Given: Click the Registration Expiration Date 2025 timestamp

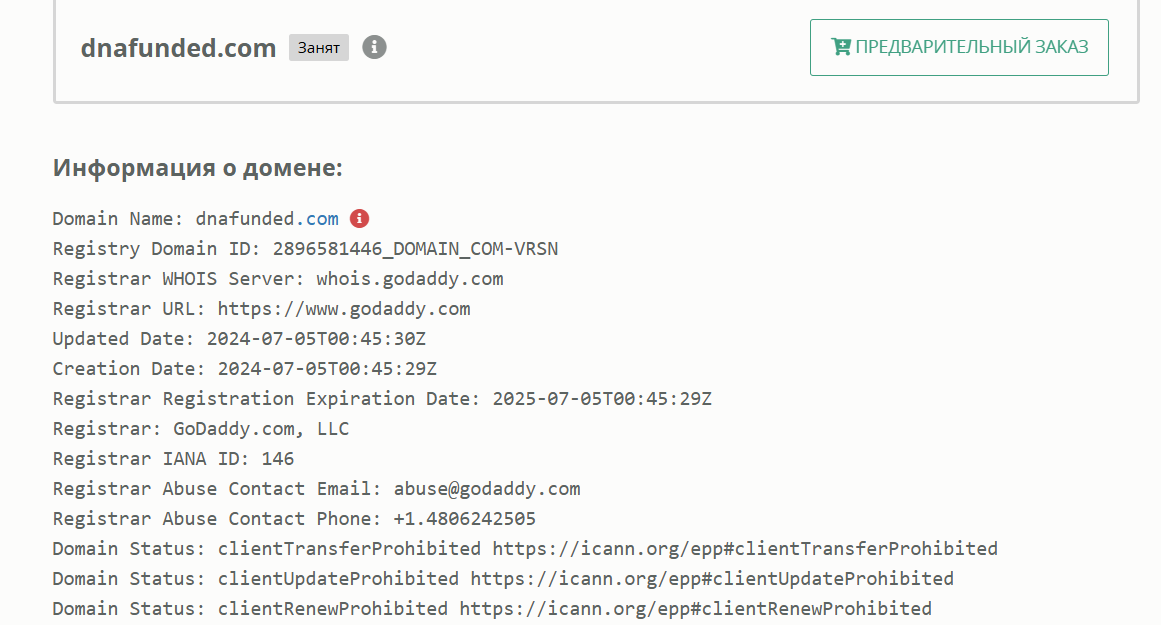Looking at the screenshot, I should point(602,398).
